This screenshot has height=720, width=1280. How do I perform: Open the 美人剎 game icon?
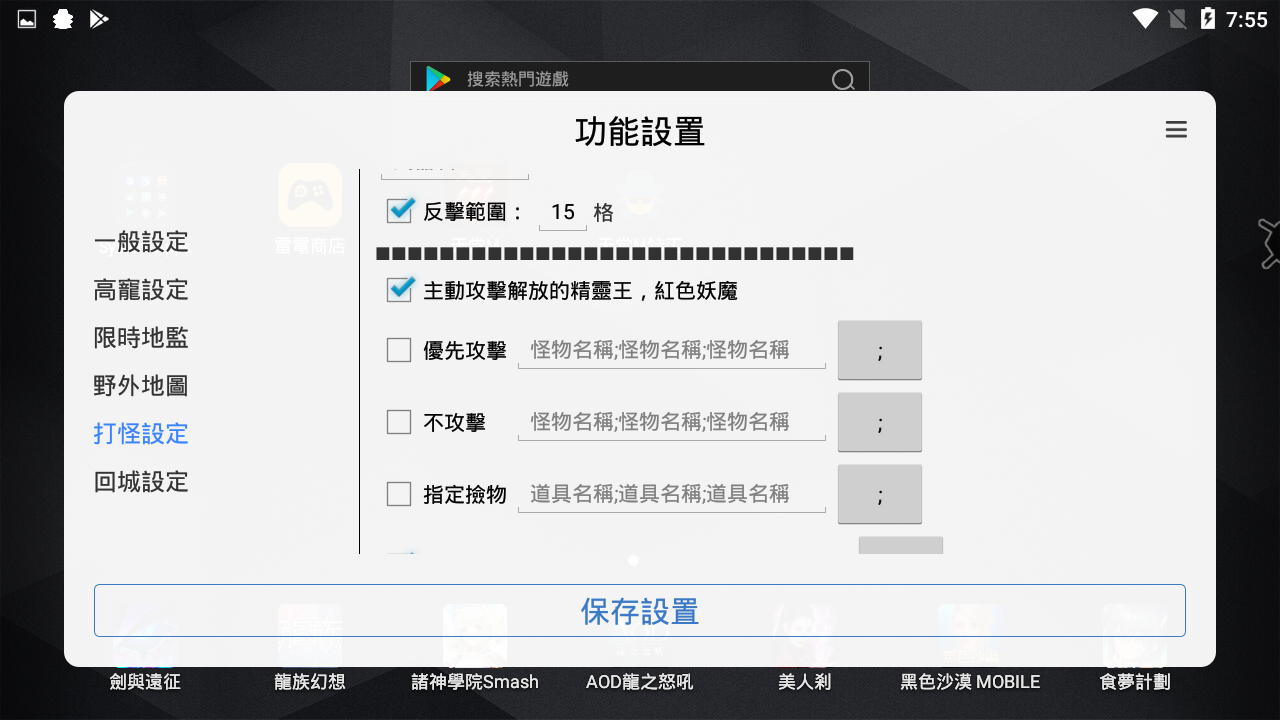click(805, 635)
